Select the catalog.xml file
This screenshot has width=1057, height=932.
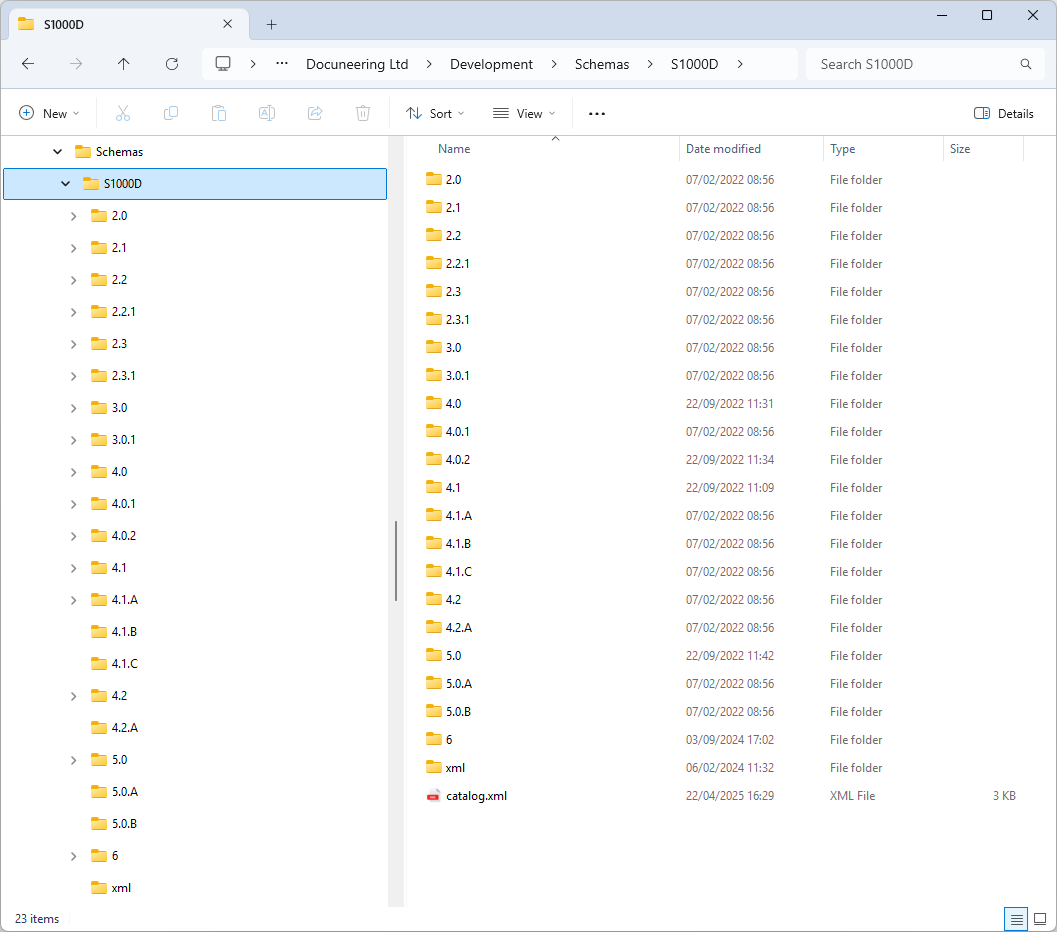pos(476,796)
